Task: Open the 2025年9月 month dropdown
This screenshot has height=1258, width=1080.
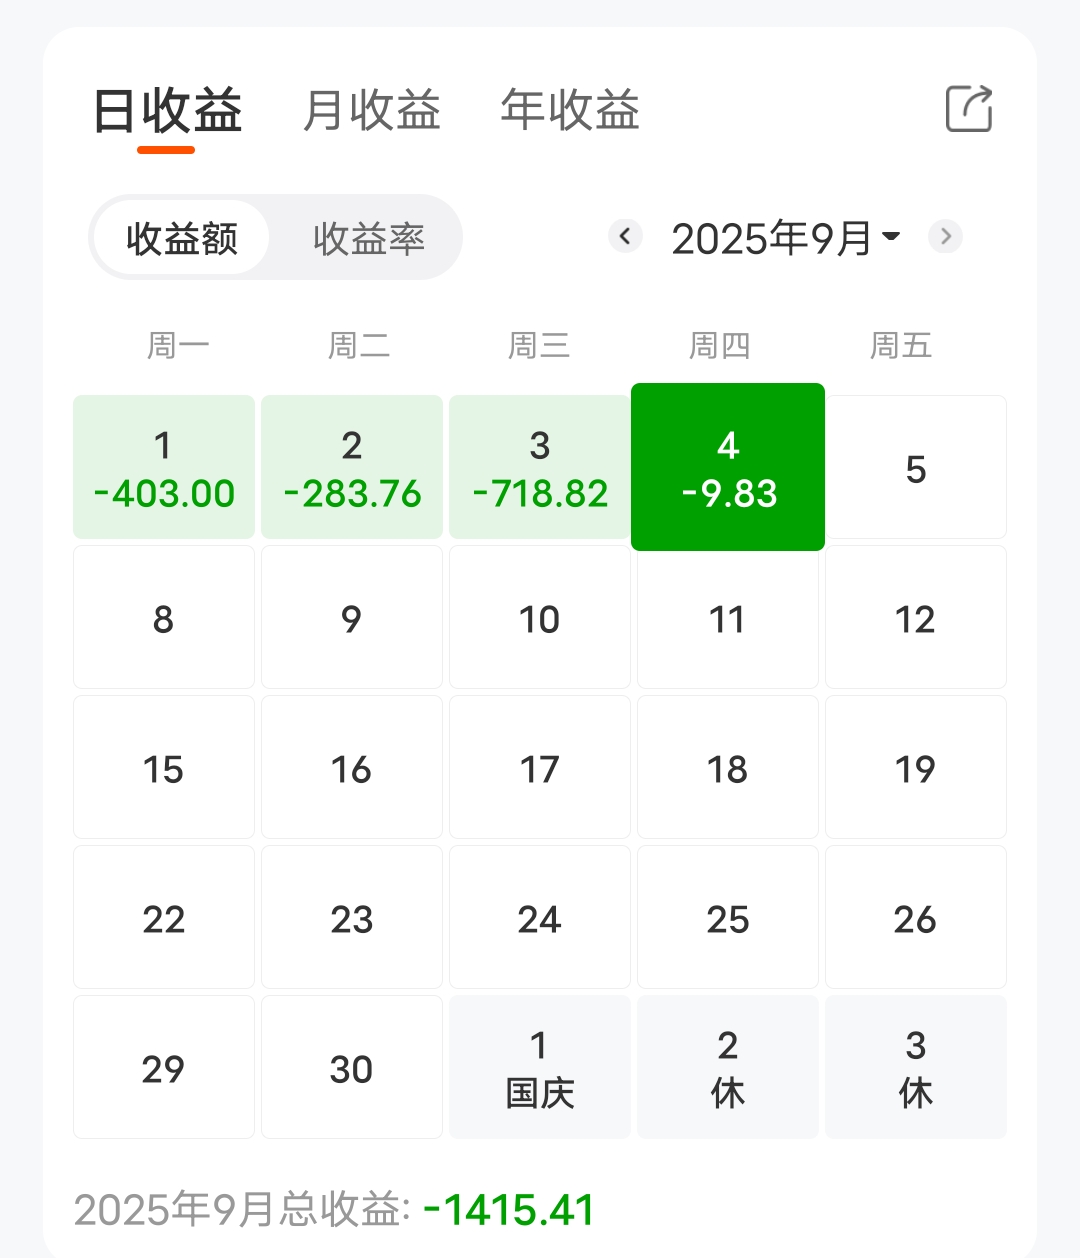Action: coord(786,238)
